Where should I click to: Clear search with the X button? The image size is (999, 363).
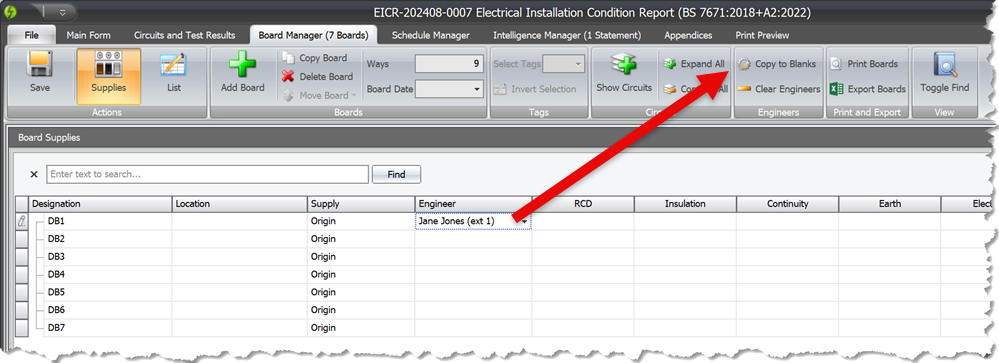(34, 174)
